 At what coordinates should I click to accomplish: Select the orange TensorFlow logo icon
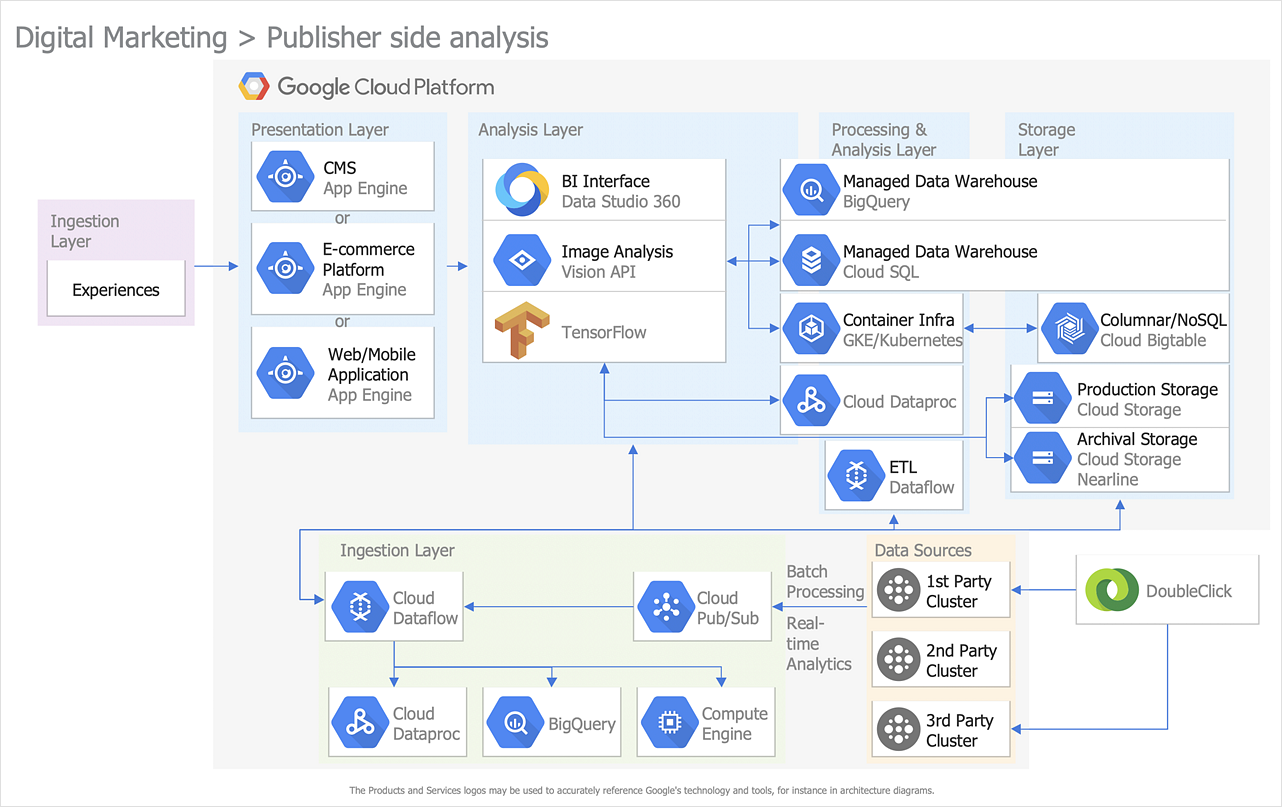522,331
